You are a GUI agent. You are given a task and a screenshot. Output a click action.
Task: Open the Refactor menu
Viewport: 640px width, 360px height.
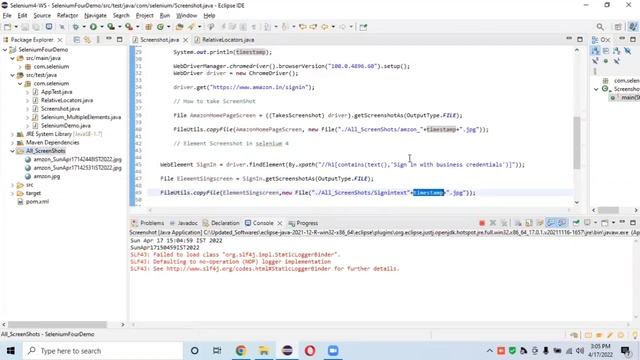pos(67,16)
